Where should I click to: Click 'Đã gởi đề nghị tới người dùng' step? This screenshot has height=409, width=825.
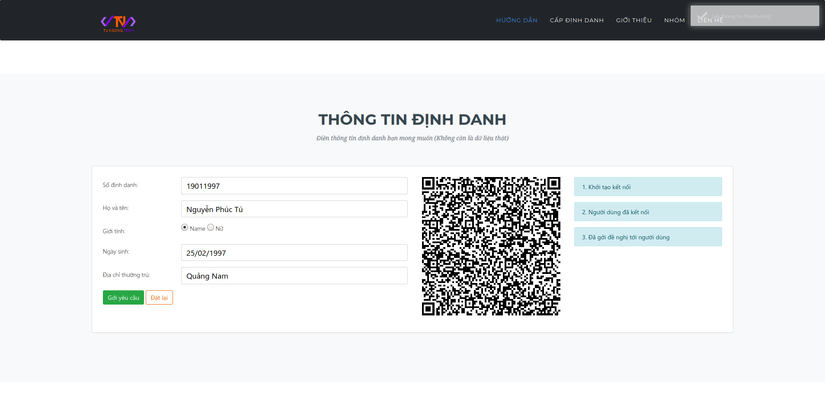(x=648, y=237)
